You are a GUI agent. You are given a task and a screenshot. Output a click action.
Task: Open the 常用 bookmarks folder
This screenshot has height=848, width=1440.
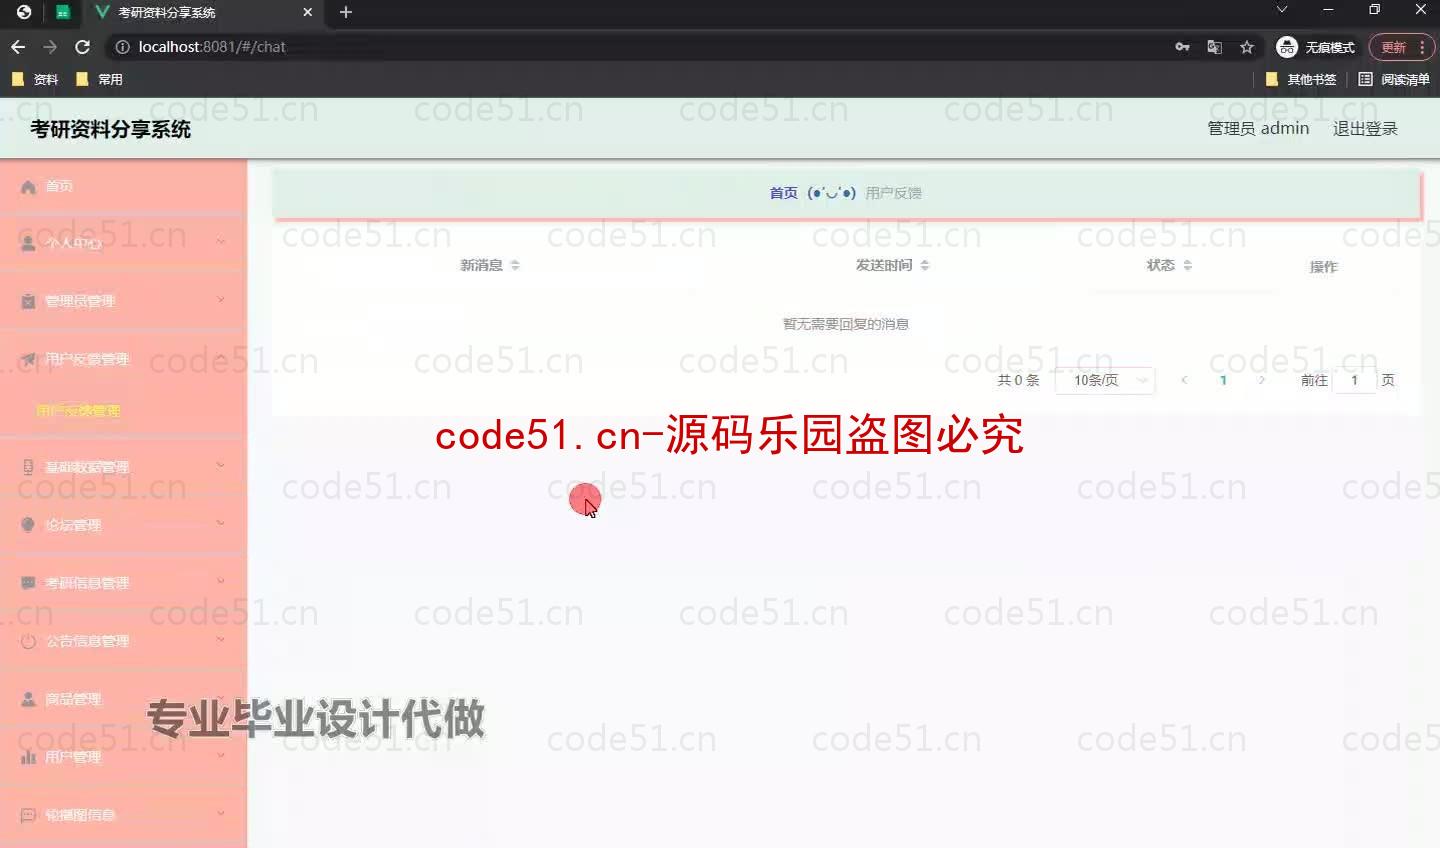pos(99,79)
